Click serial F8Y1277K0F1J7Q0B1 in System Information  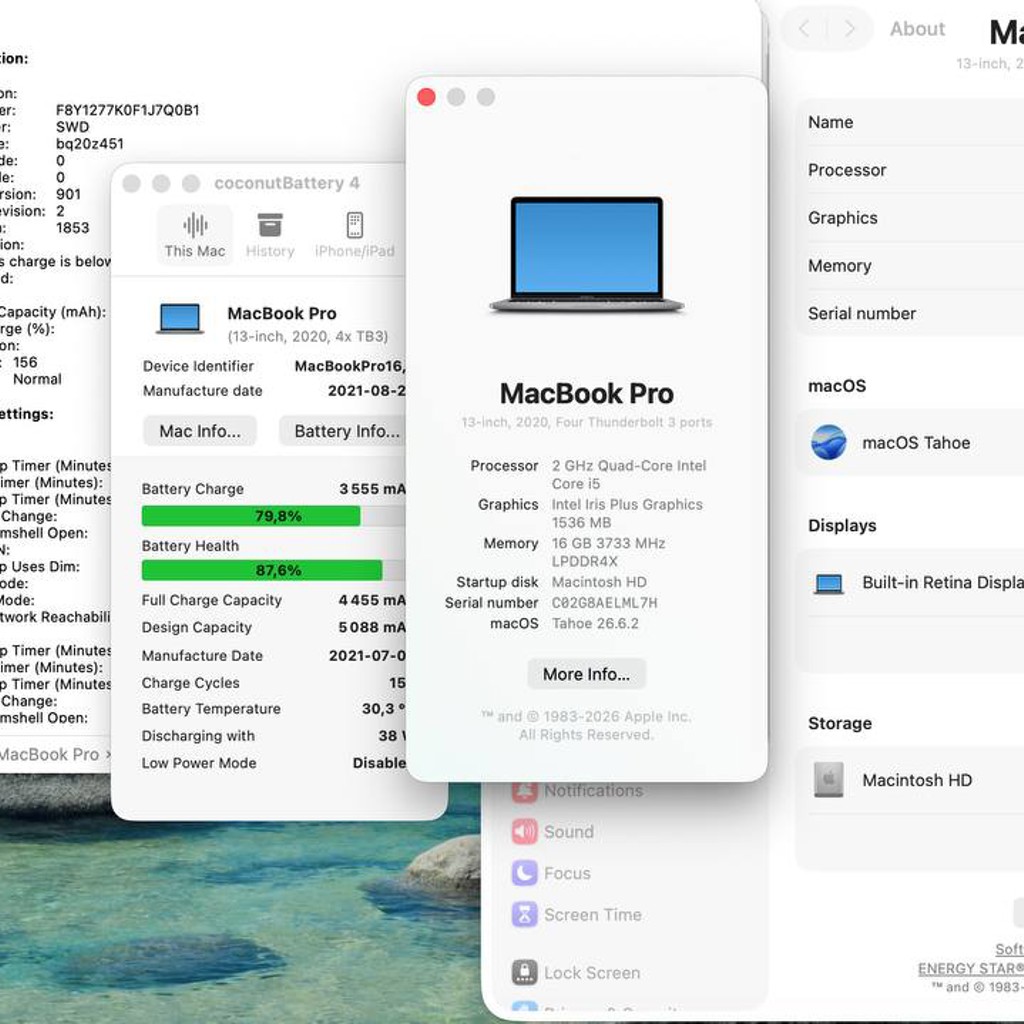click(x=127, y=110)
